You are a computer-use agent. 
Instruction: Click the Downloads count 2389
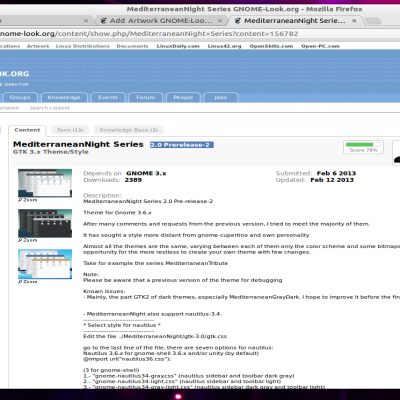[x=133, y=180]
